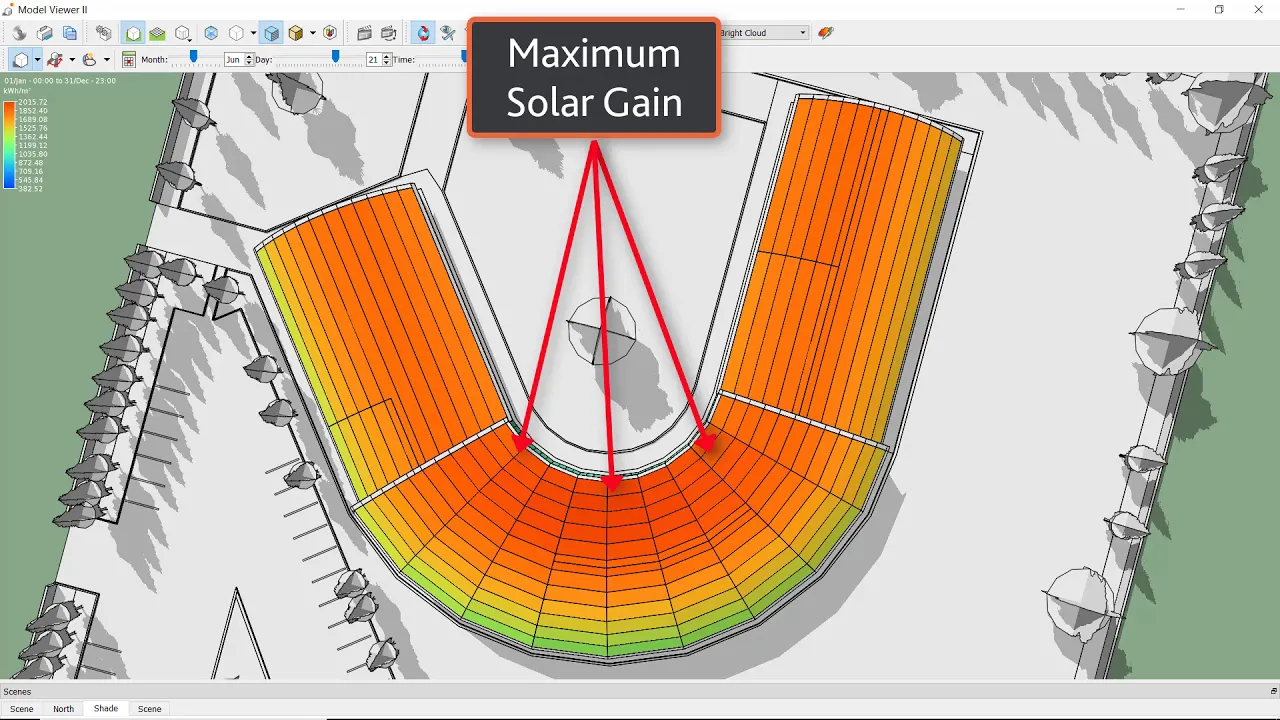
Task: Click the person navigation walk icon
Action: 55,60
